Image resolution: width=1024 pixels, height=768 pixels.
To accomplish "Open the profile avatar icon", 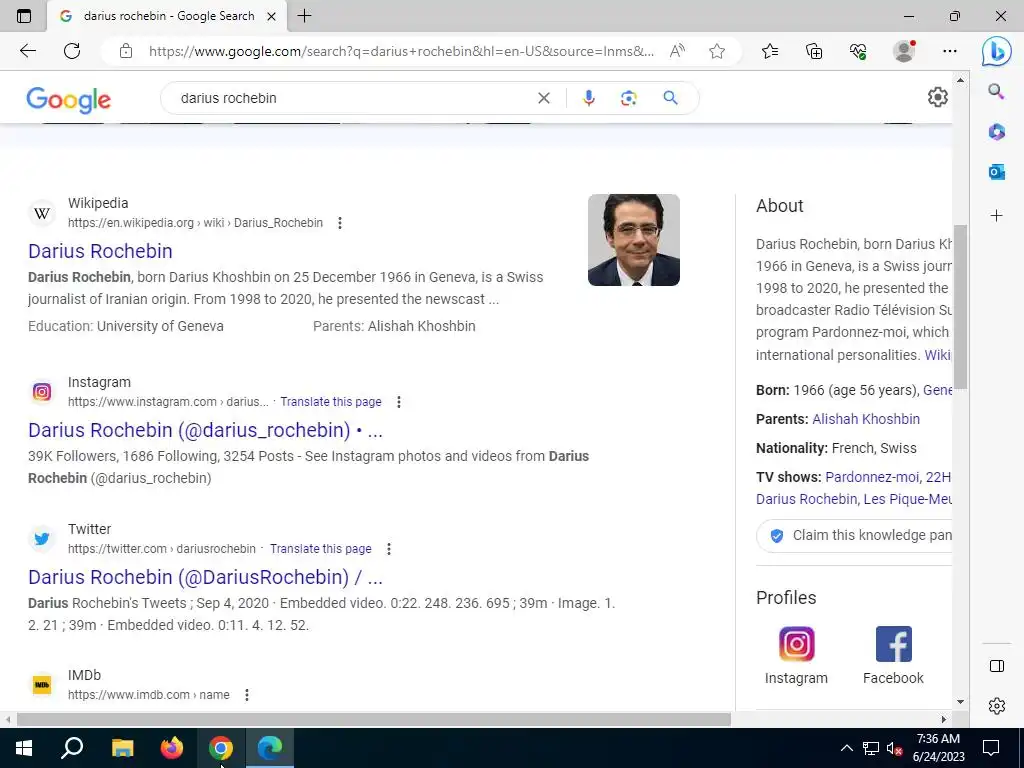I will coord(904,51).
